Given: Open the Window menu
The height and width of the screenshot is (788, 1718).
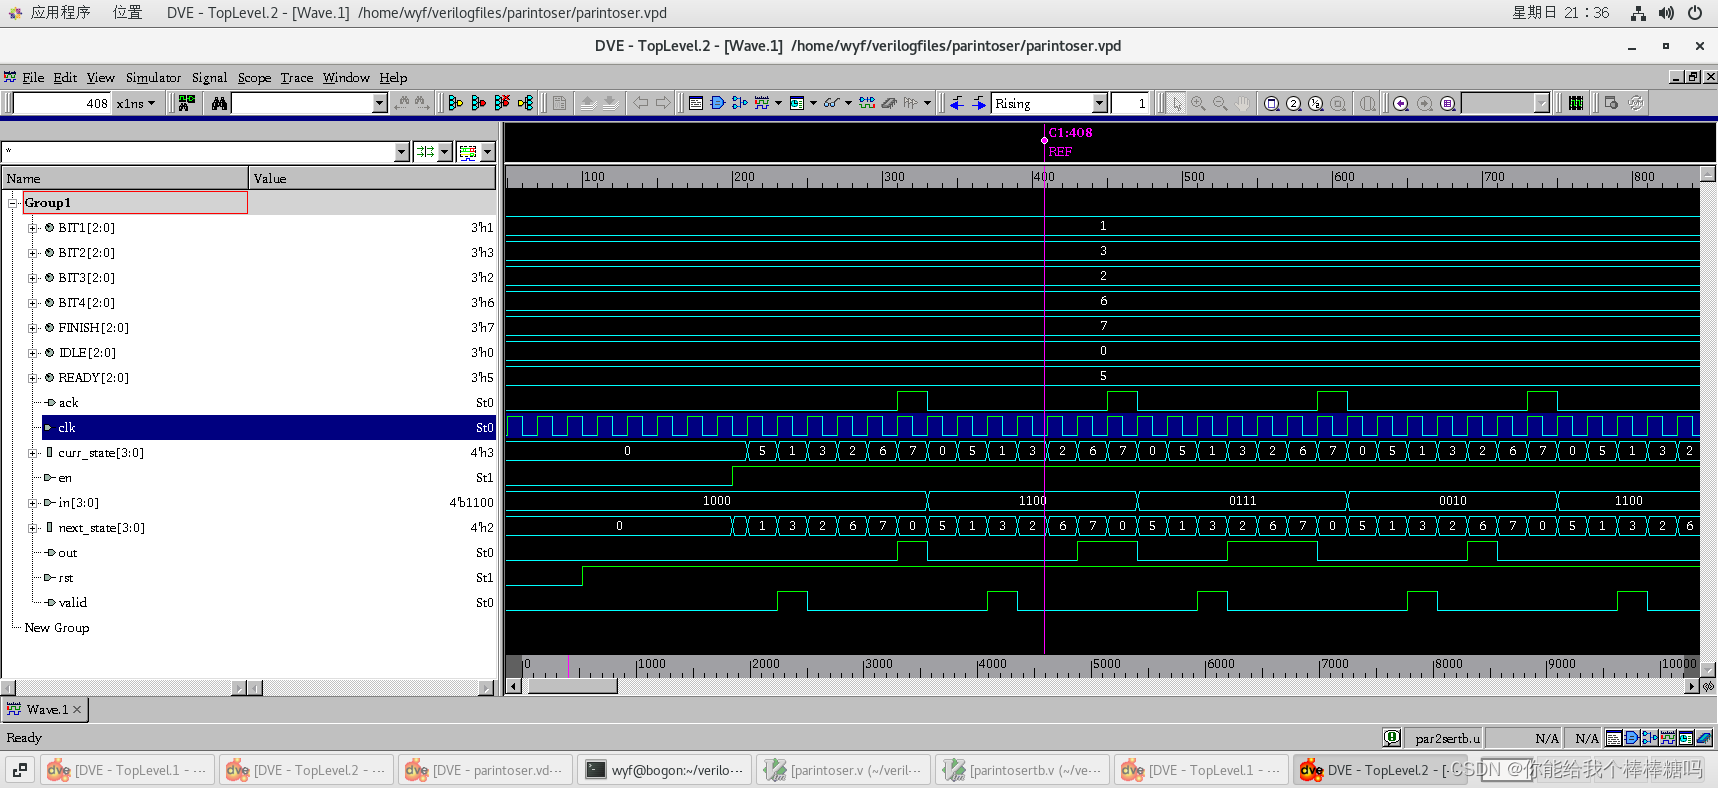Looking at the screenshot, I should point(346,77).
